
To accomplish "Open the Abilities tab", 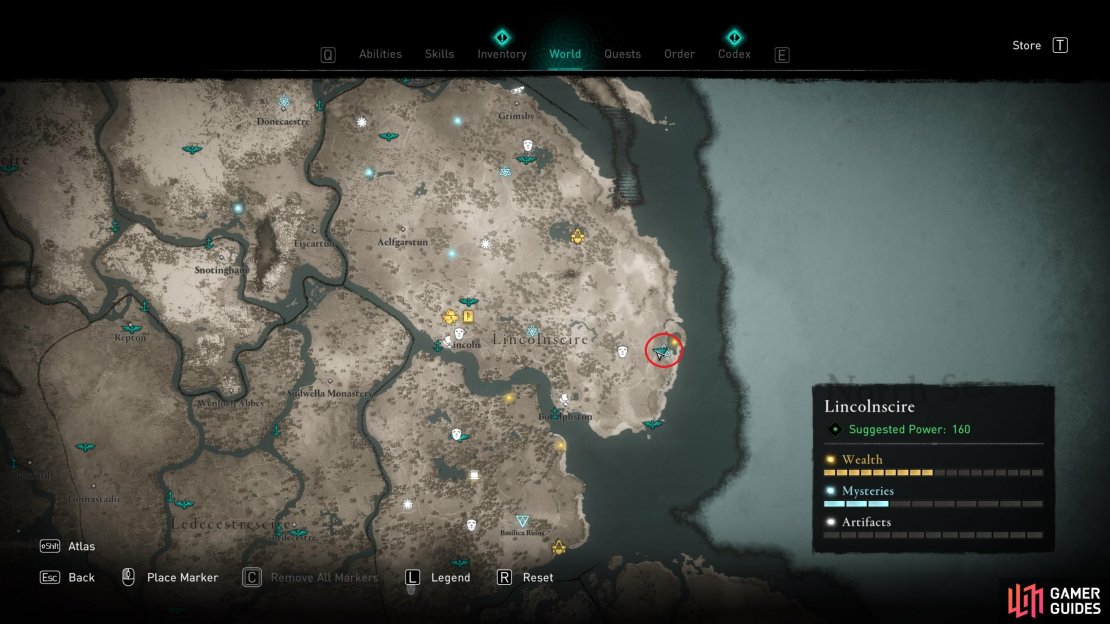I will [x=380, y=54].
